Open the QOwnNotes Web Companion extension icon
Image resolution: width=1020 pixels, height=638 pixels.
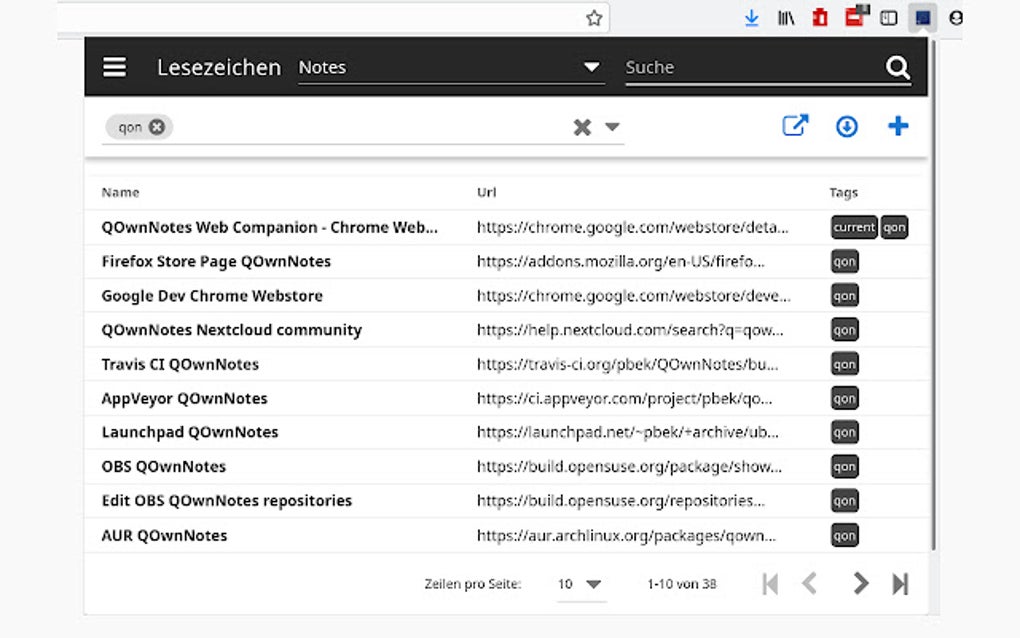[921, 17]
